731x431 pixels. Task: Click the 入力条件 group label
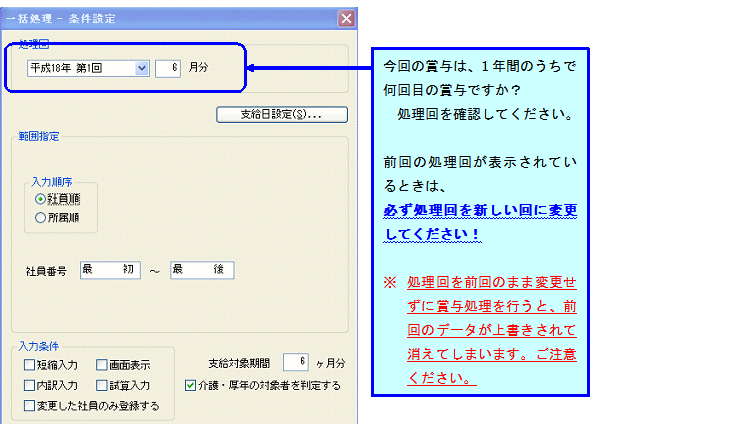(x=39, y=346)
